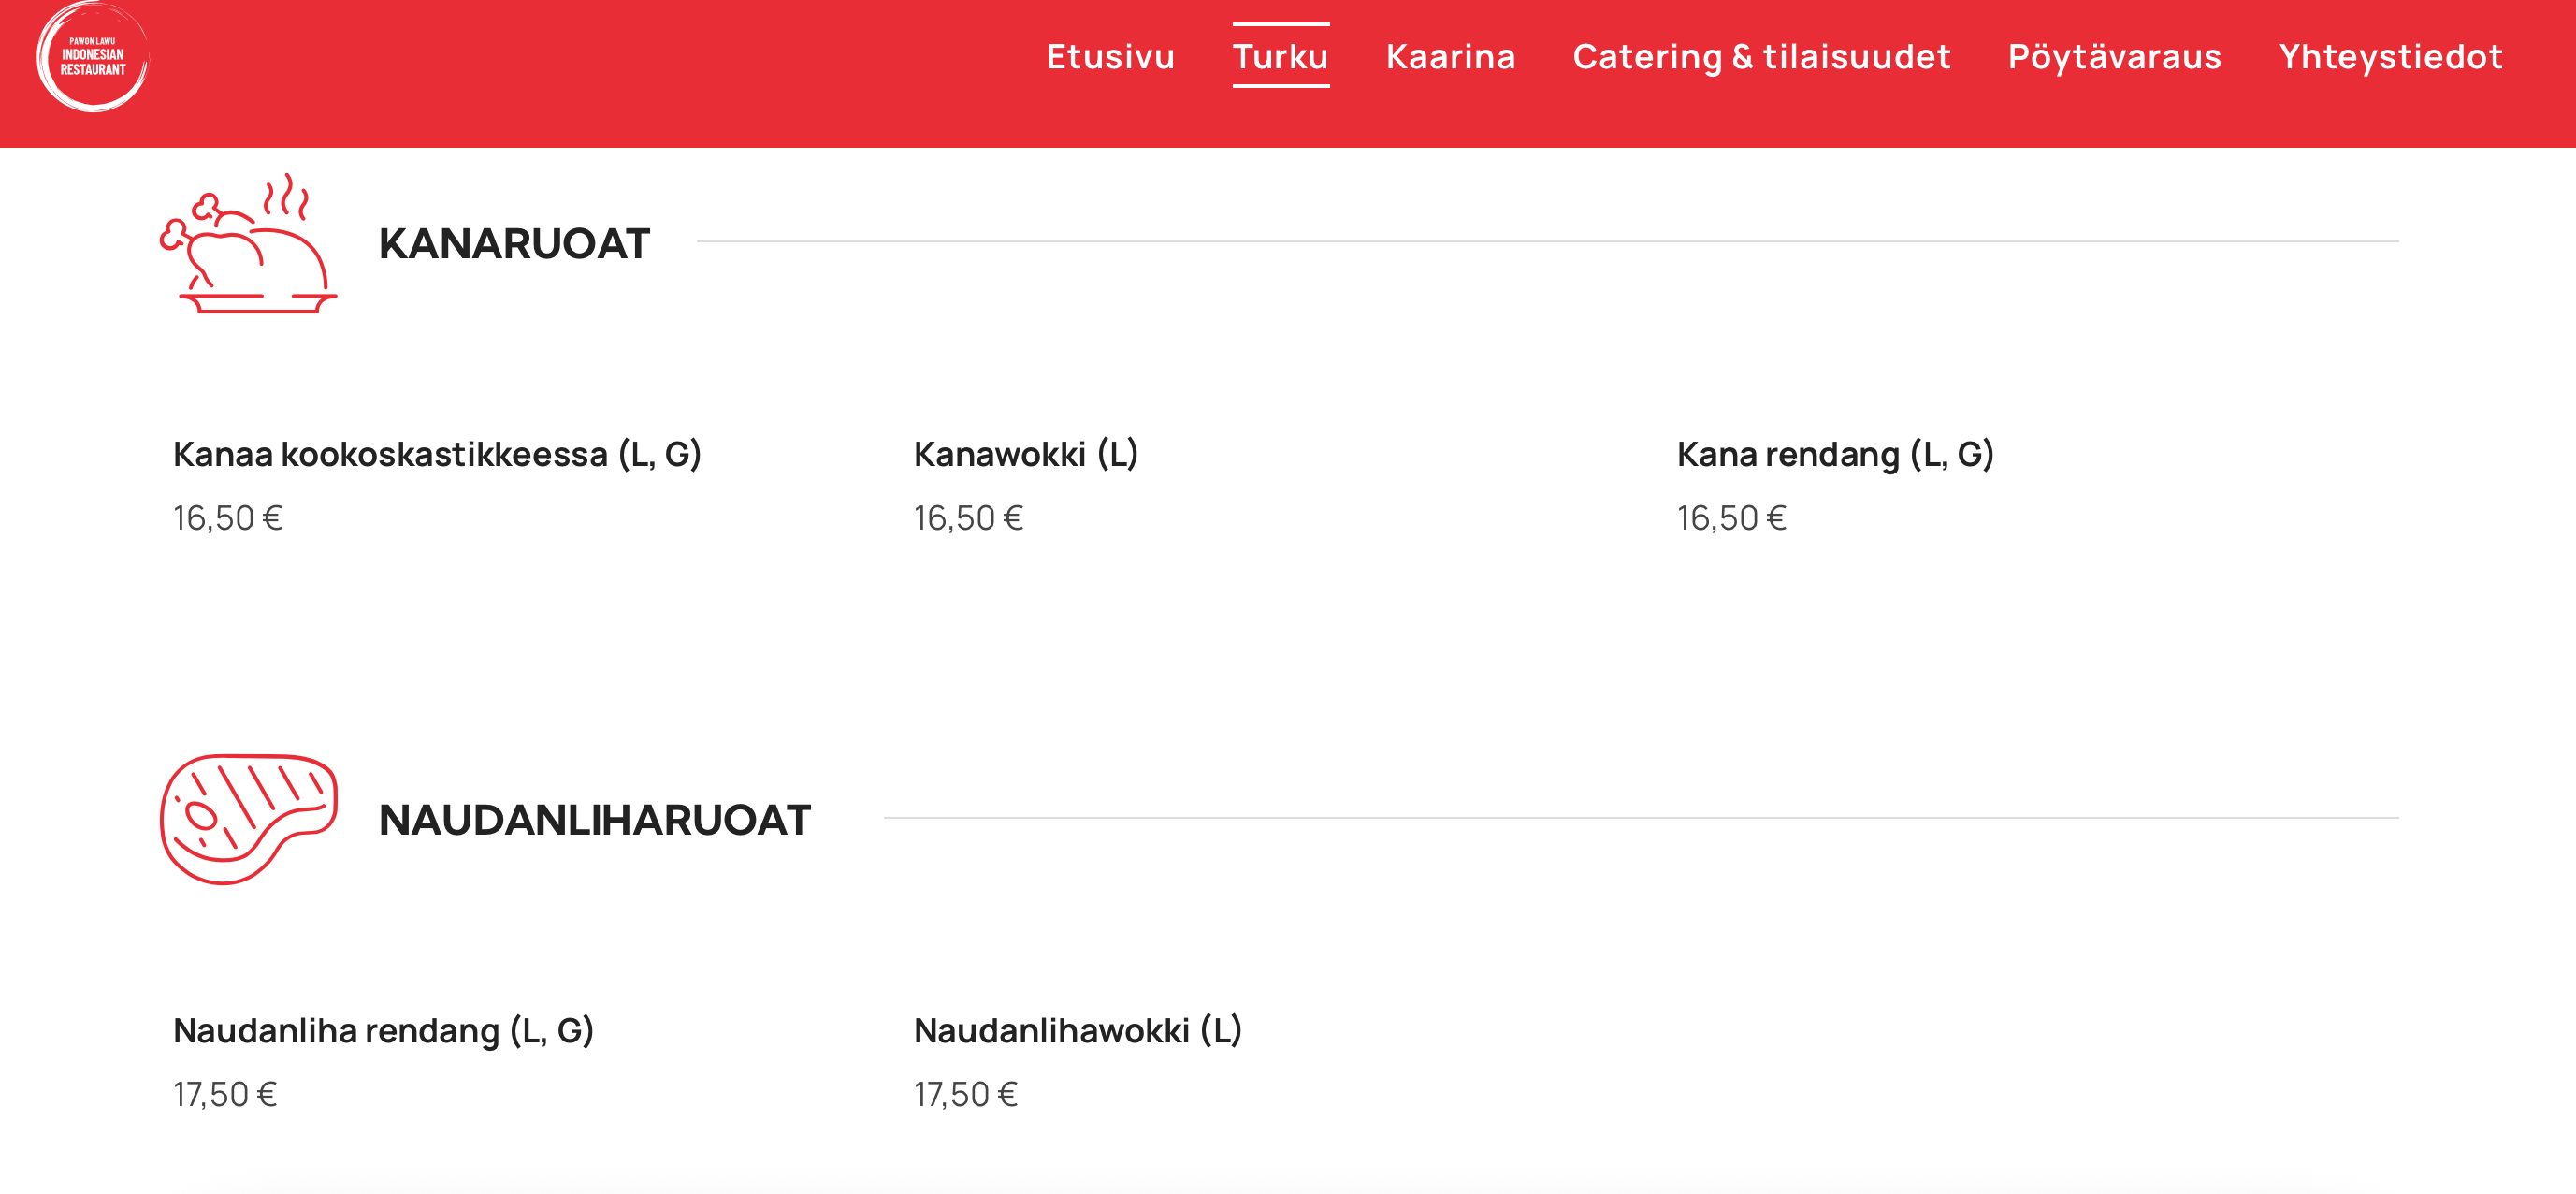The height and width of the screenshot is (1194, 2576).
Task: Open the Etusivu home page
Action: click(1110, 57)
